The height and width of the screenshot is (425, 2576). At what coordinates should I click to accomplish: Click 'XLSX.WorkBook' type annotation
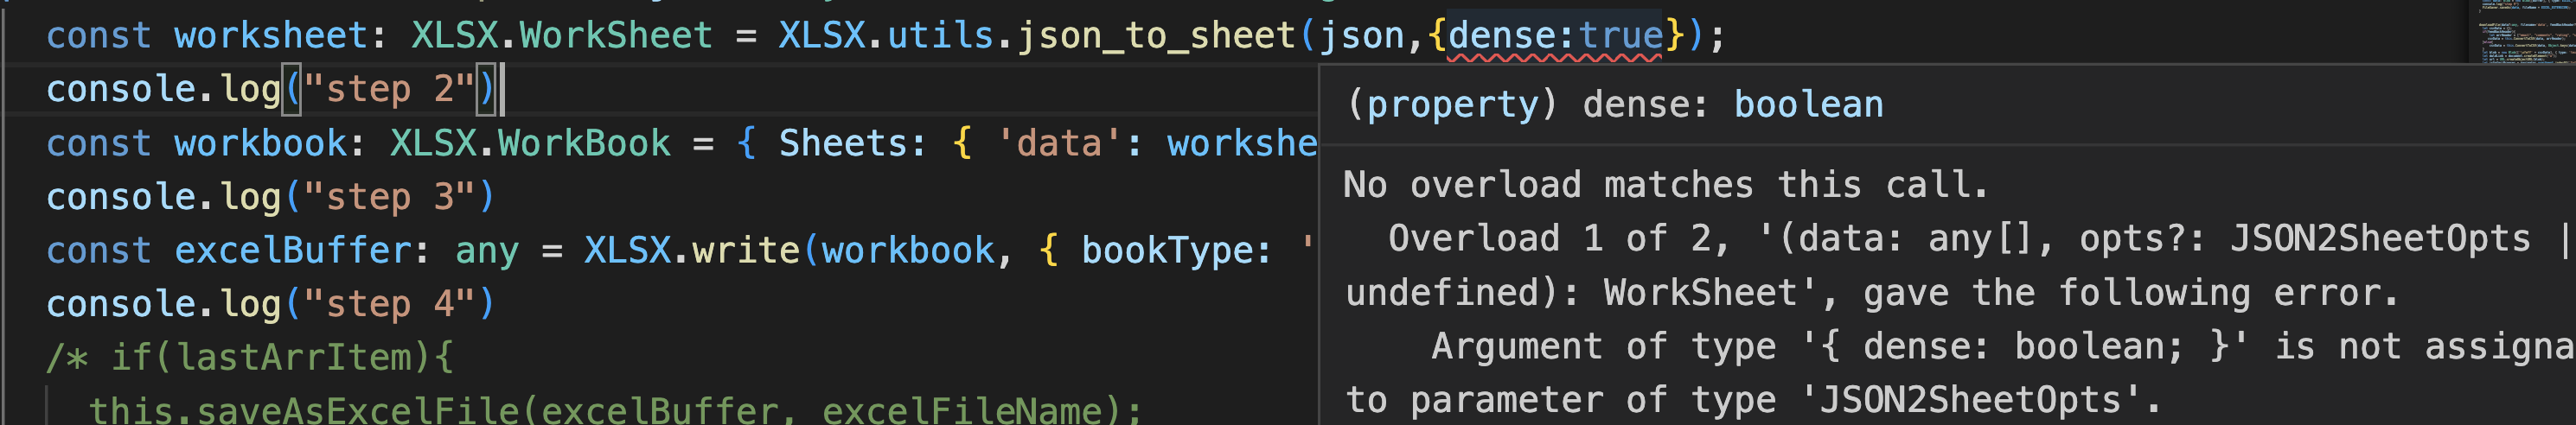tap(530, 143)
